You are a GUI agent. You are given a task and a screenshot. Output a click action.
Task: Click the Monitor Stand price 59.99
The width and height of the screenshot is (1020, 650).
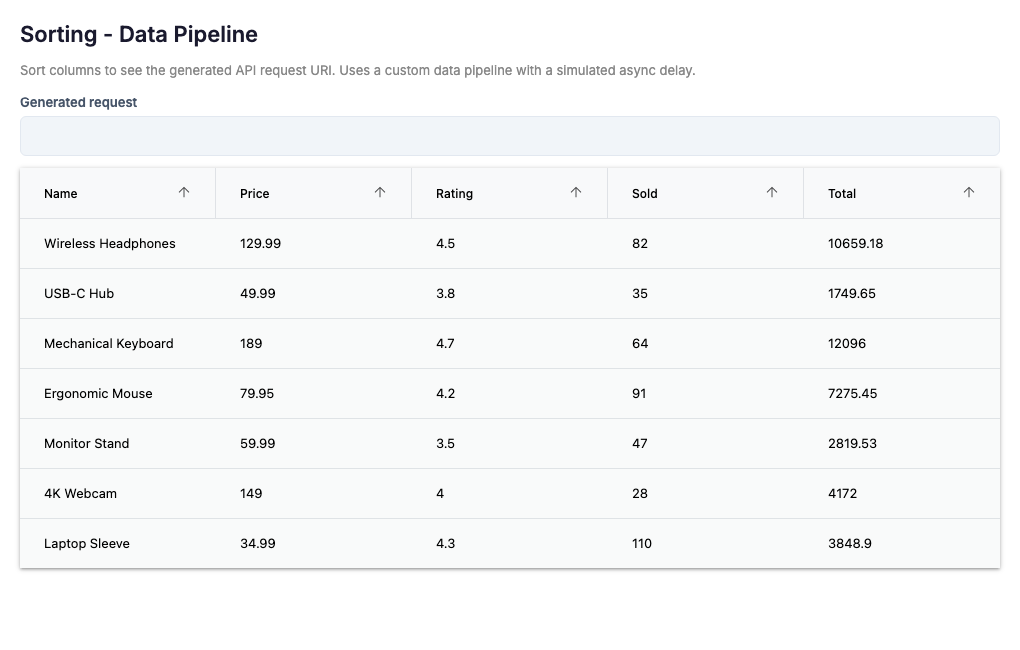click(258, 444)
